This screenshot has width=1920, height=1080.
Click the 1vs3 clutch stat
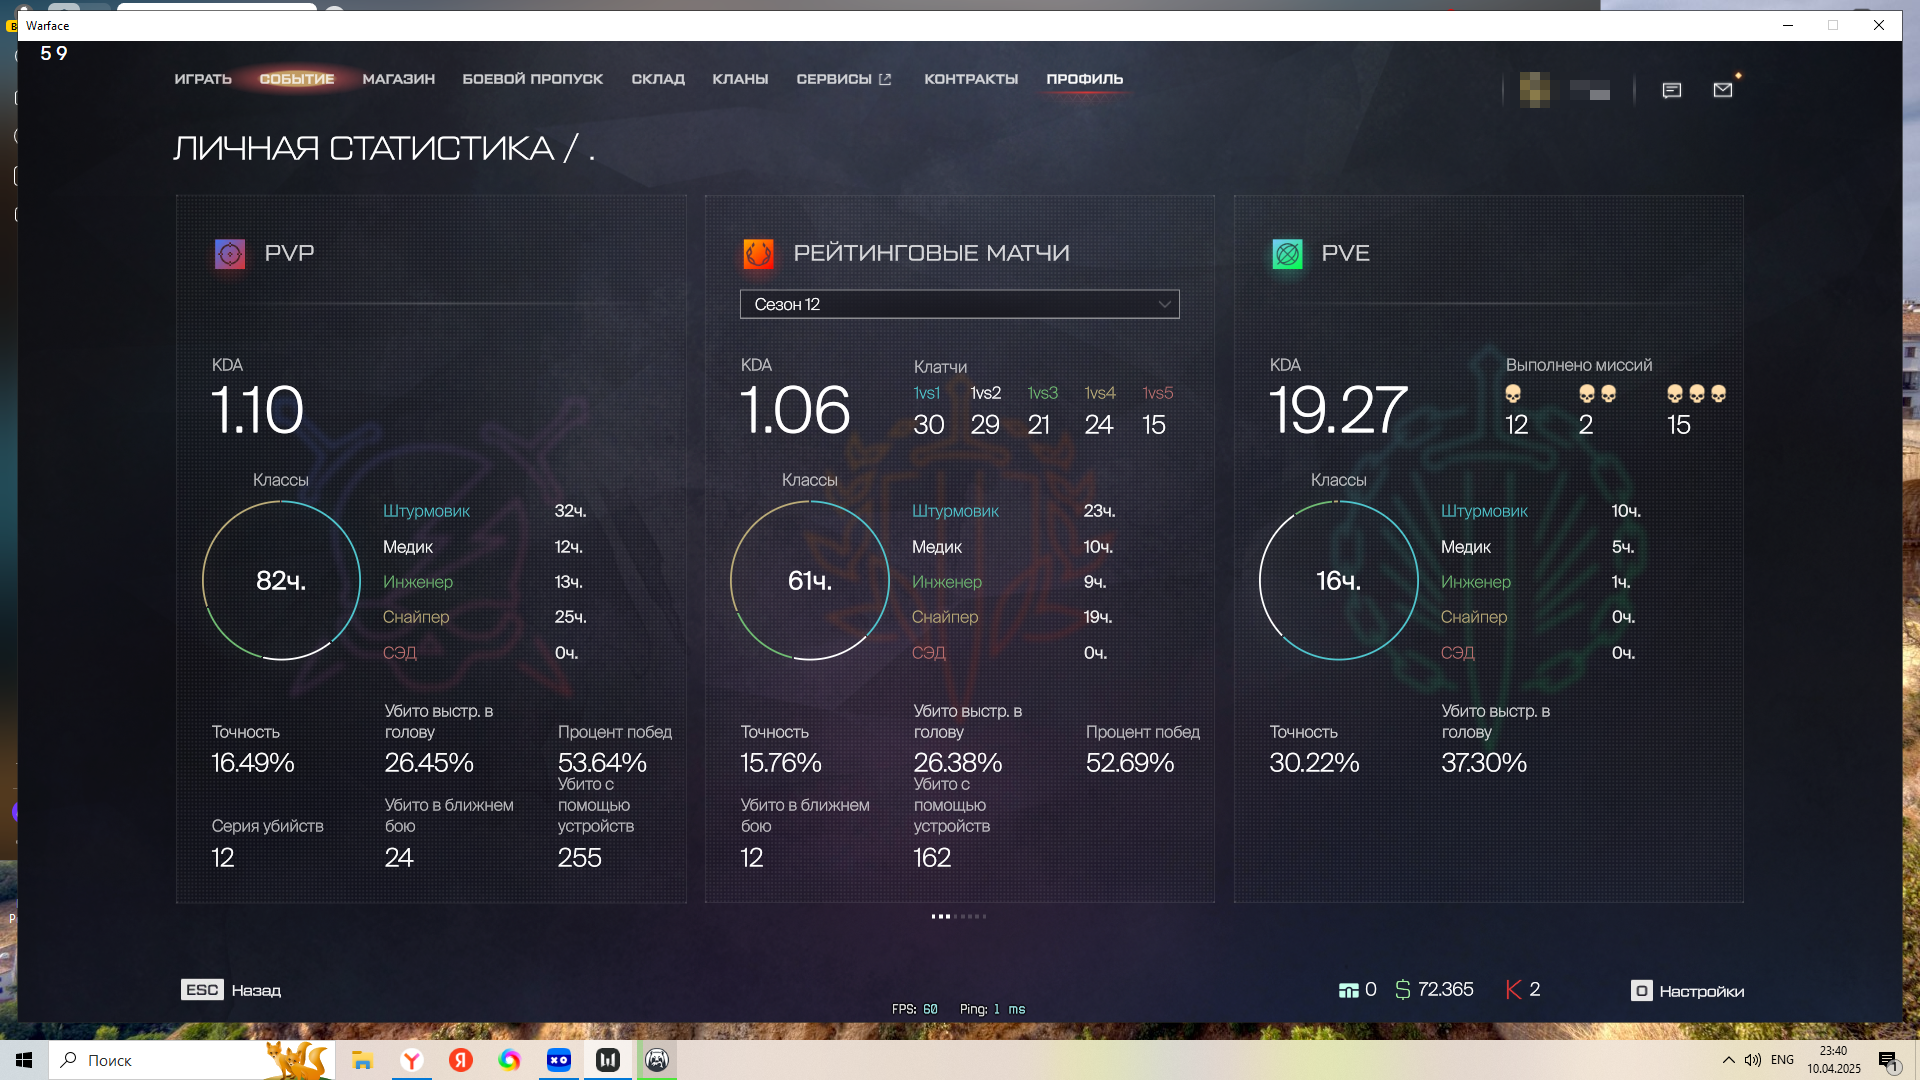point(1042,411)
